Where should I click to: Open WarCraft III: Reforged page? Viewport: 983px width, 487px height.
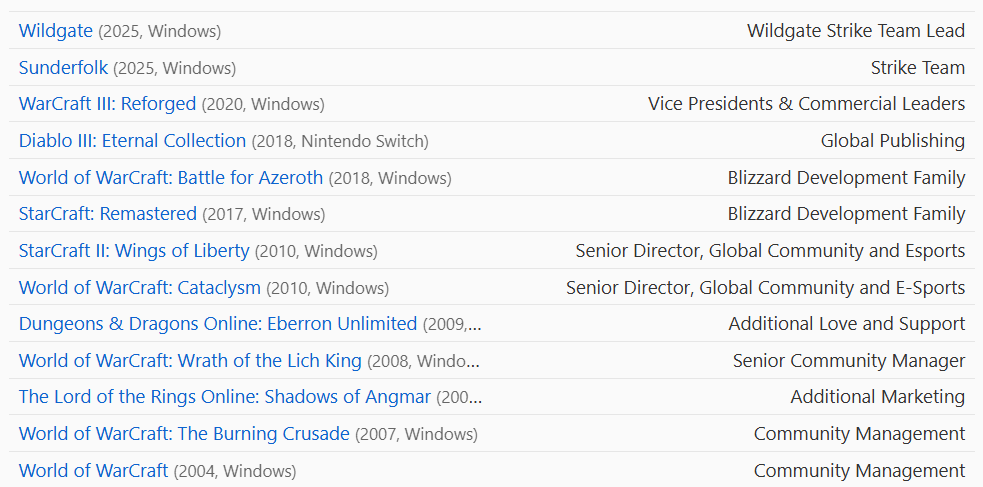[x=107, y=104]
